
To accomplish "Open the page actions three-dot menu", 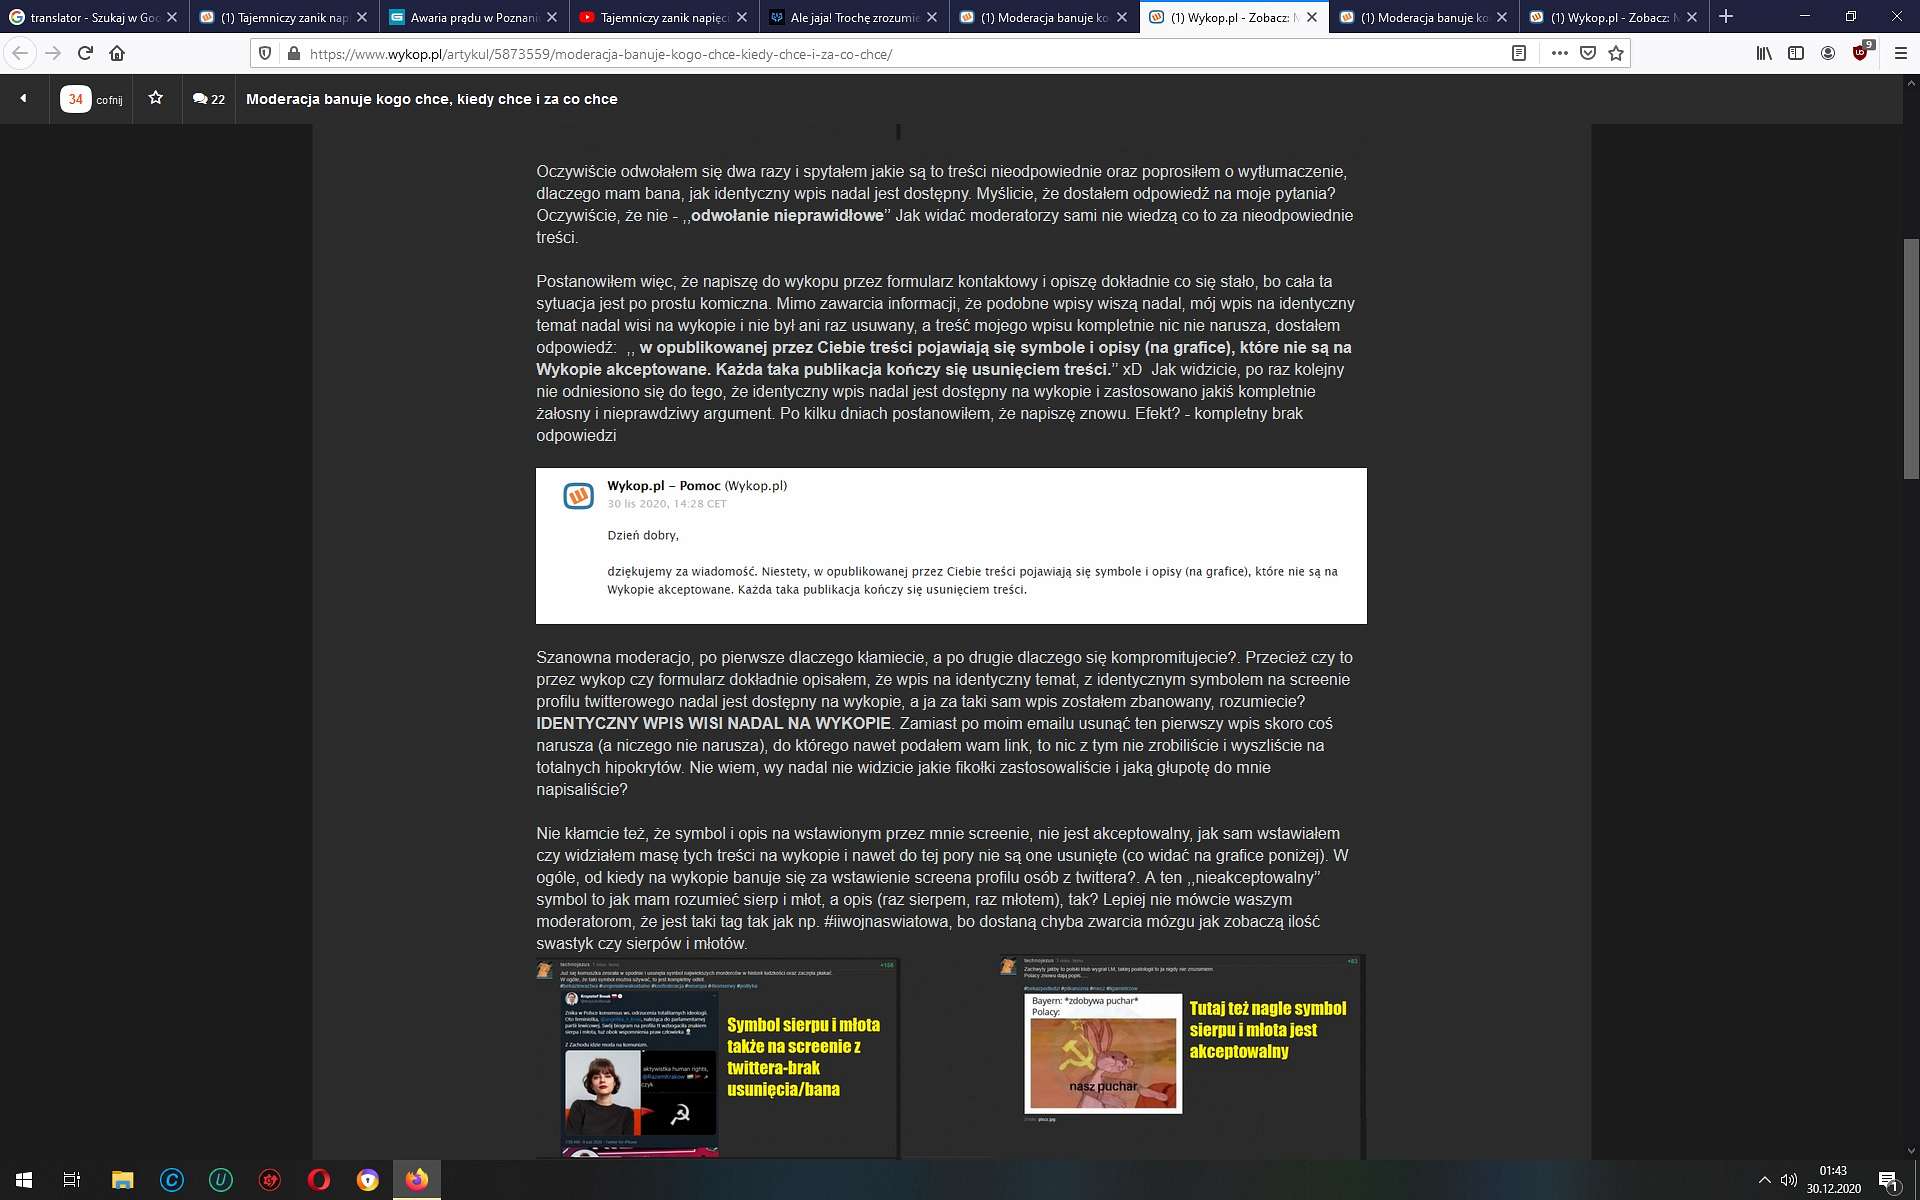I will coord(1559,53).
